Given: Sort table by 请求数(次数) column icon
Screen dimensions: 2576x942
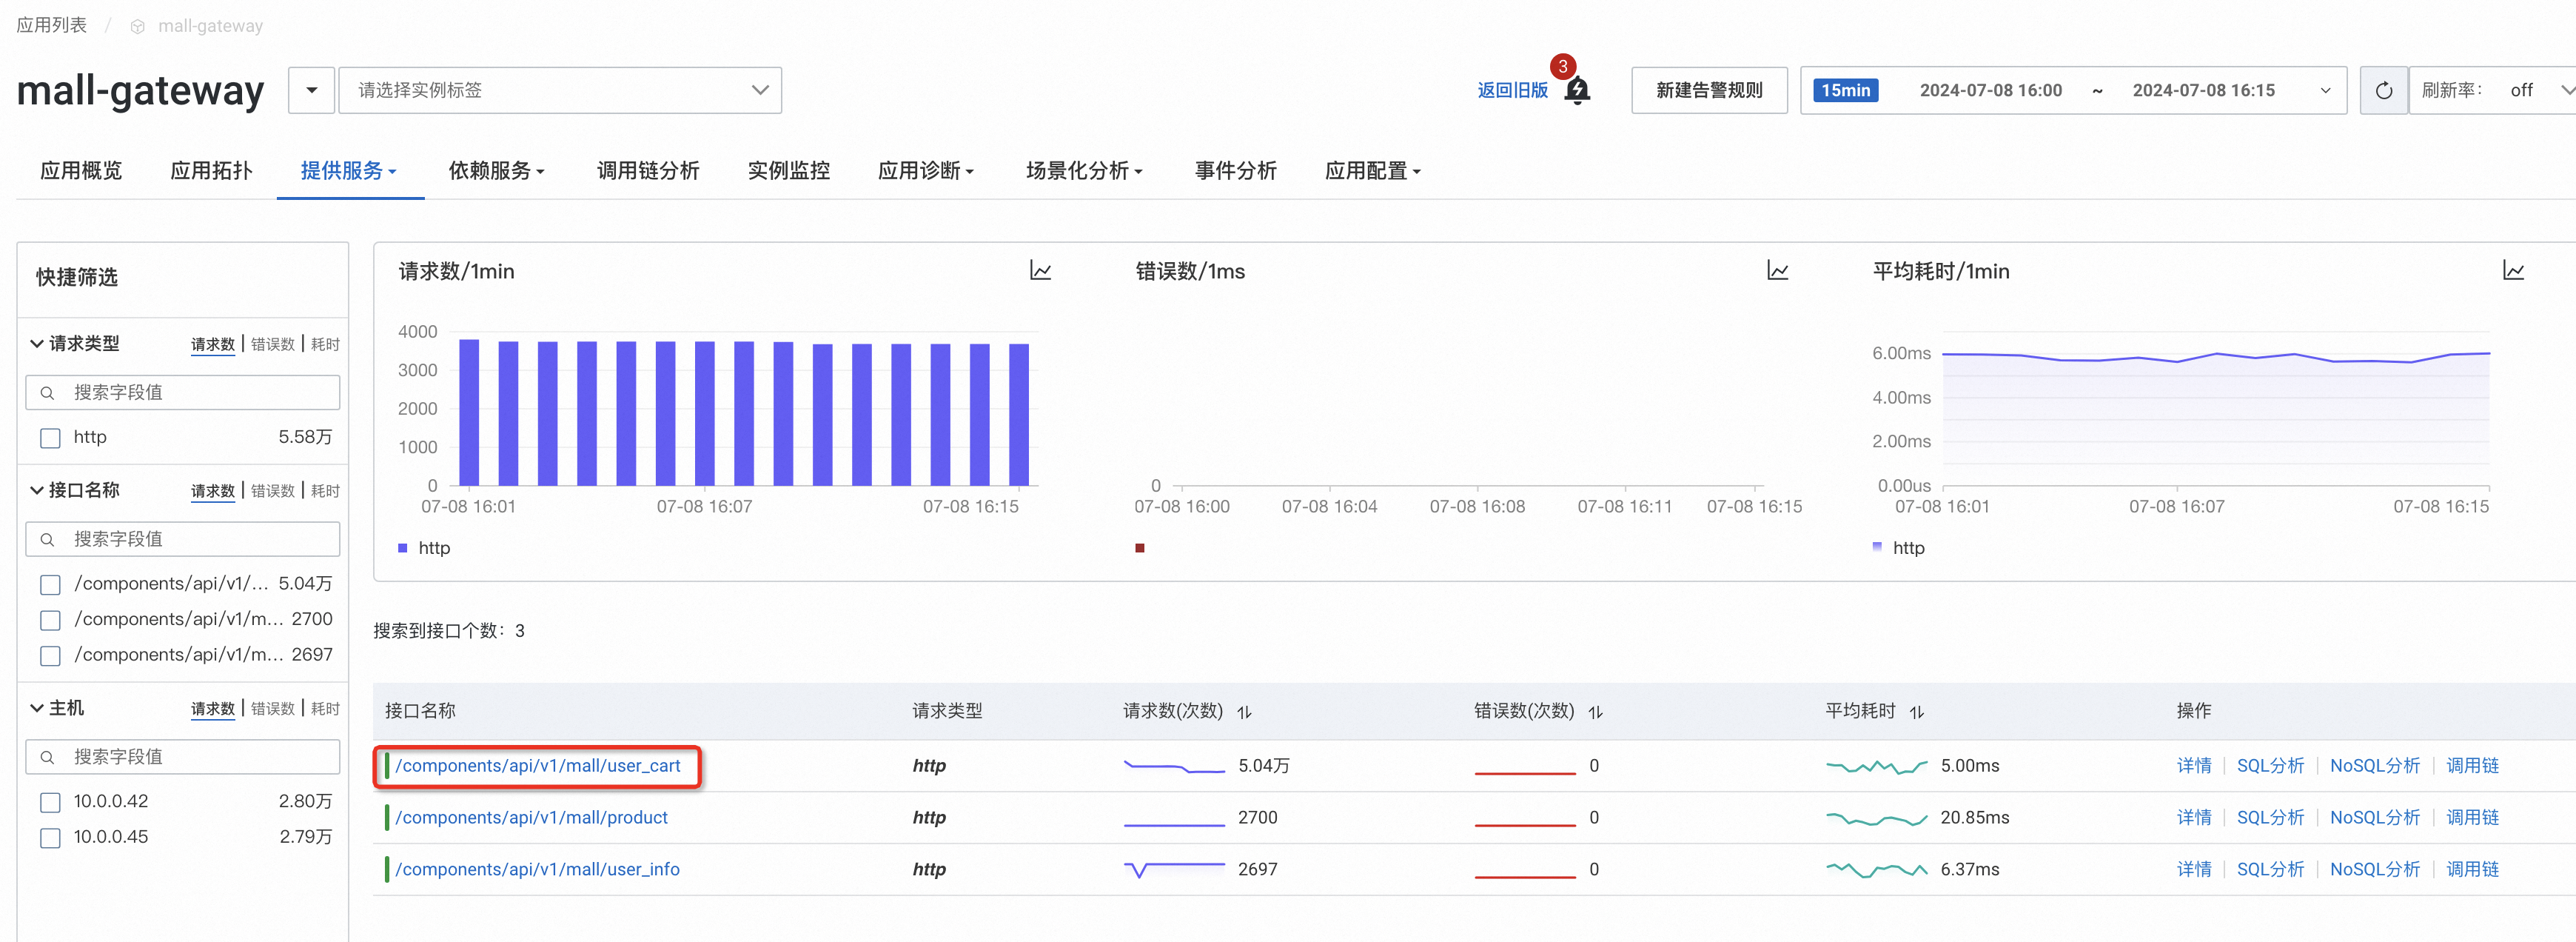Looking at the screenshot, I should point(1244,712).
